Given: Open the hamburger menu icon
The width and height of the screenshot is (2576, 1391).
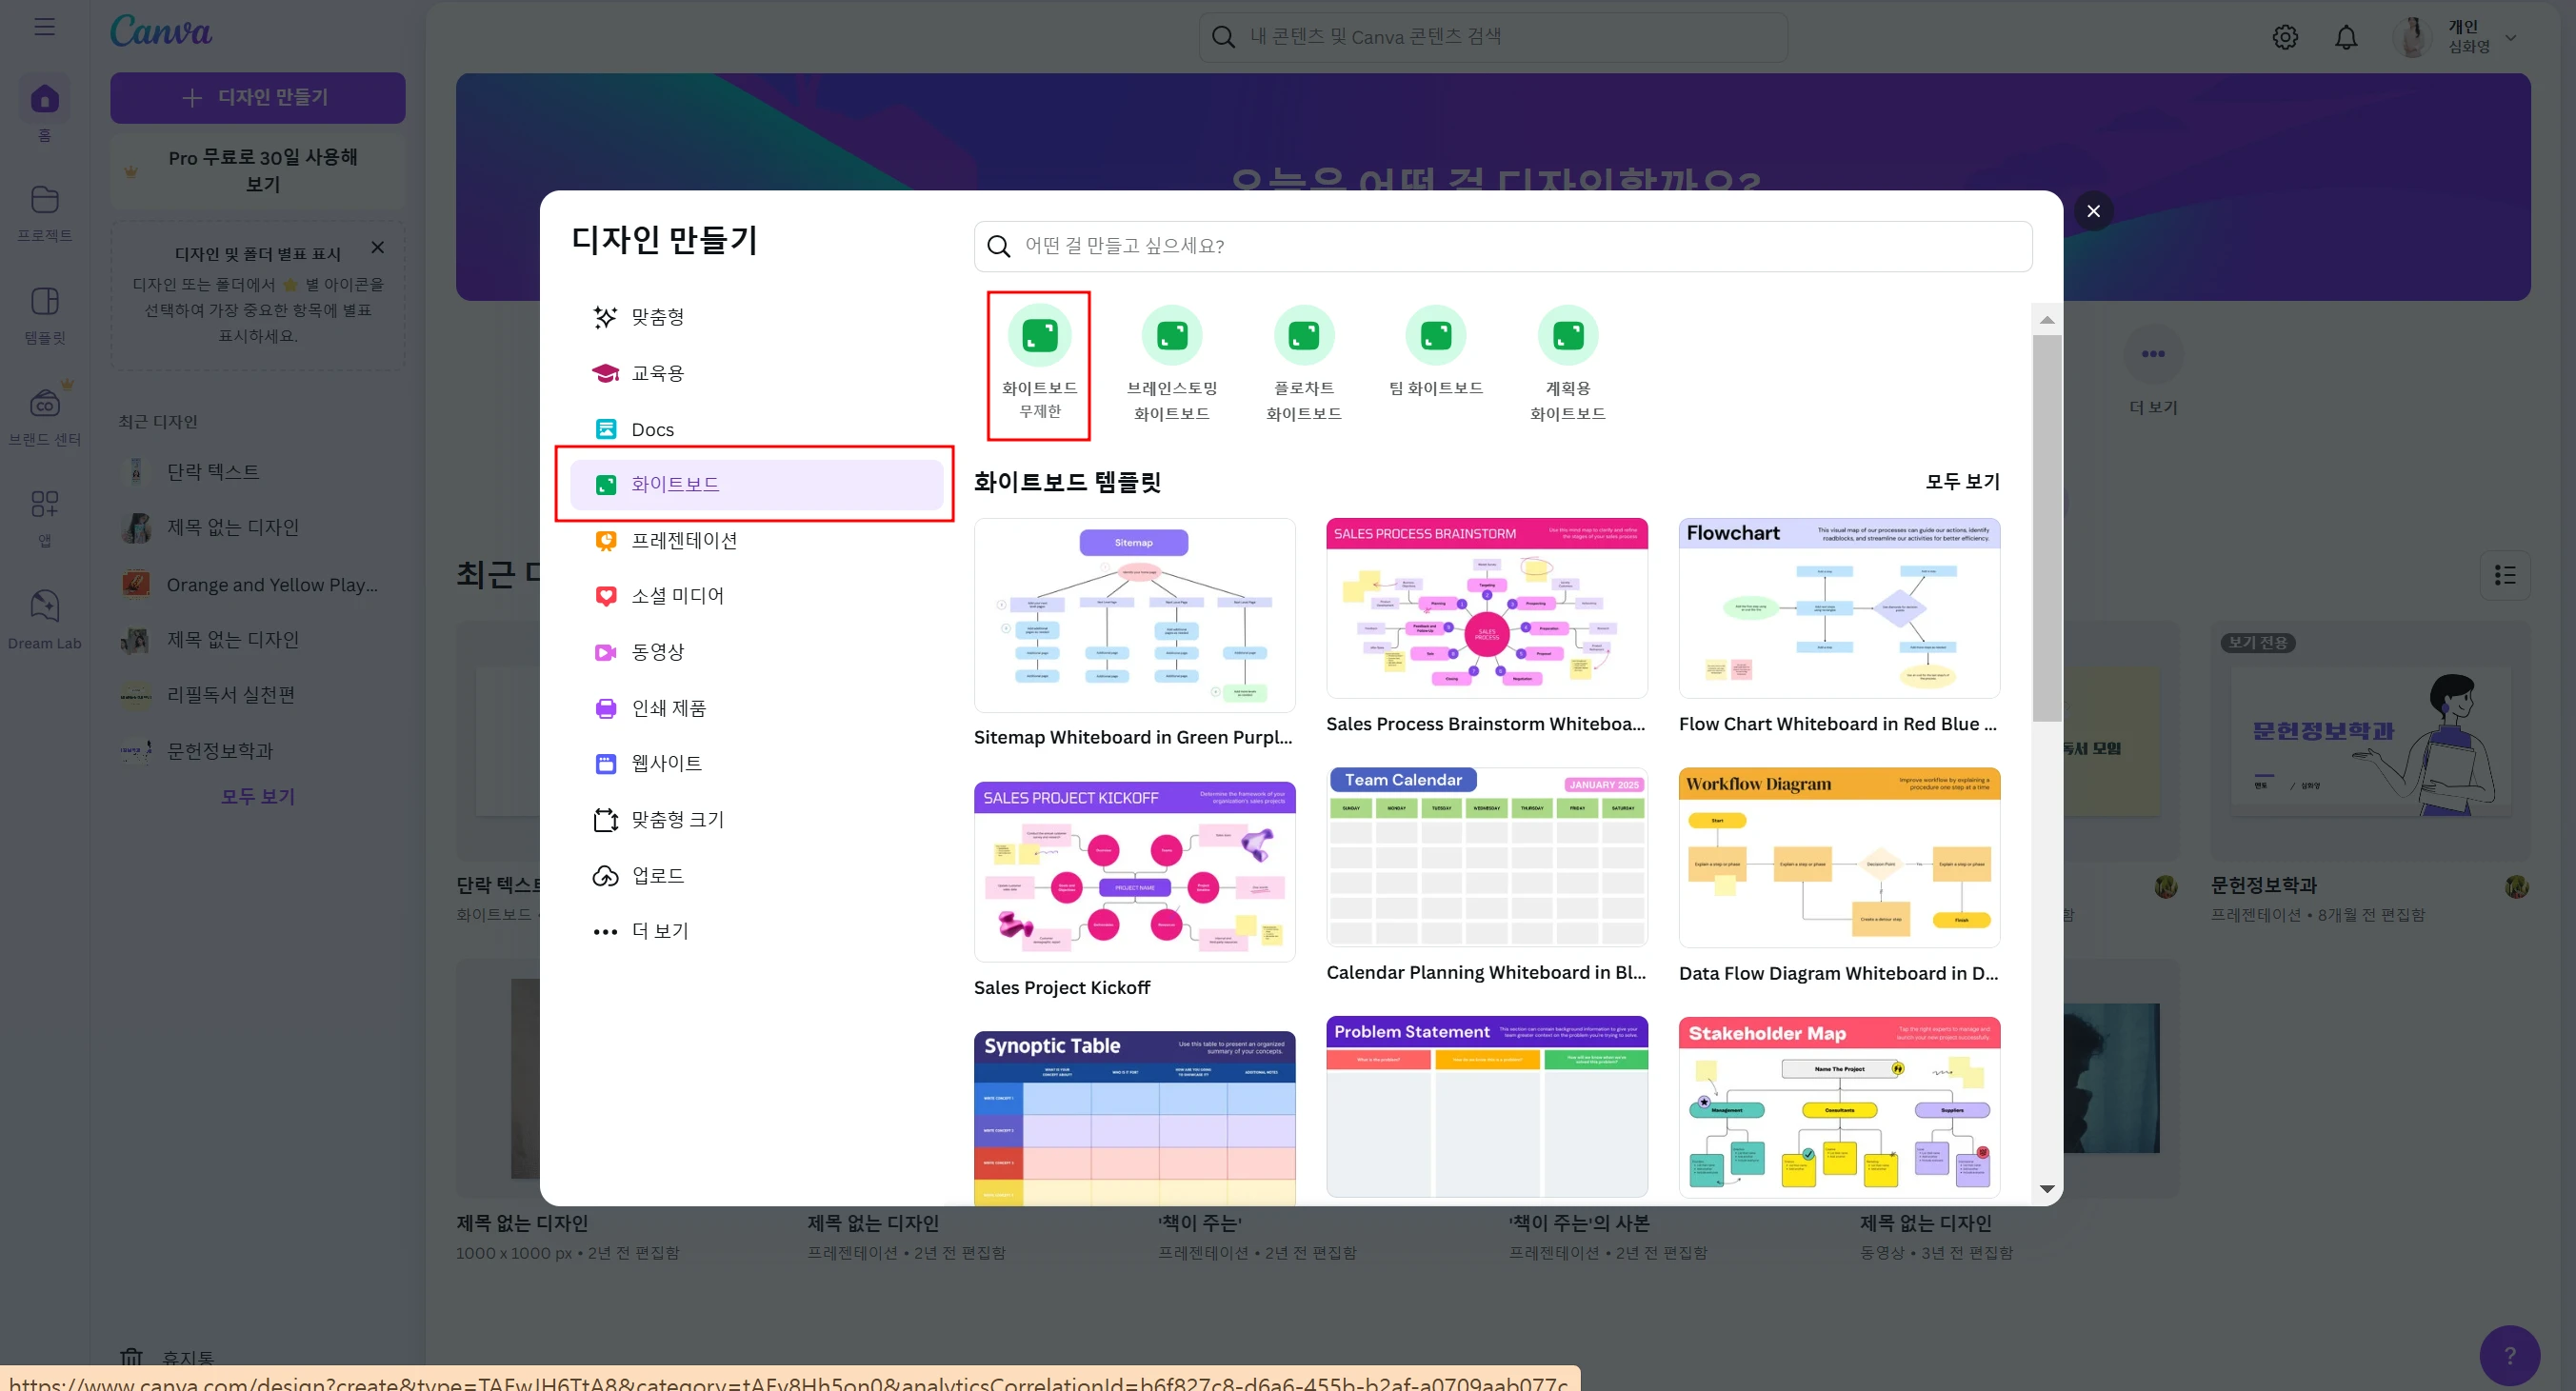Looking at the screenshot, I should 44,27.
